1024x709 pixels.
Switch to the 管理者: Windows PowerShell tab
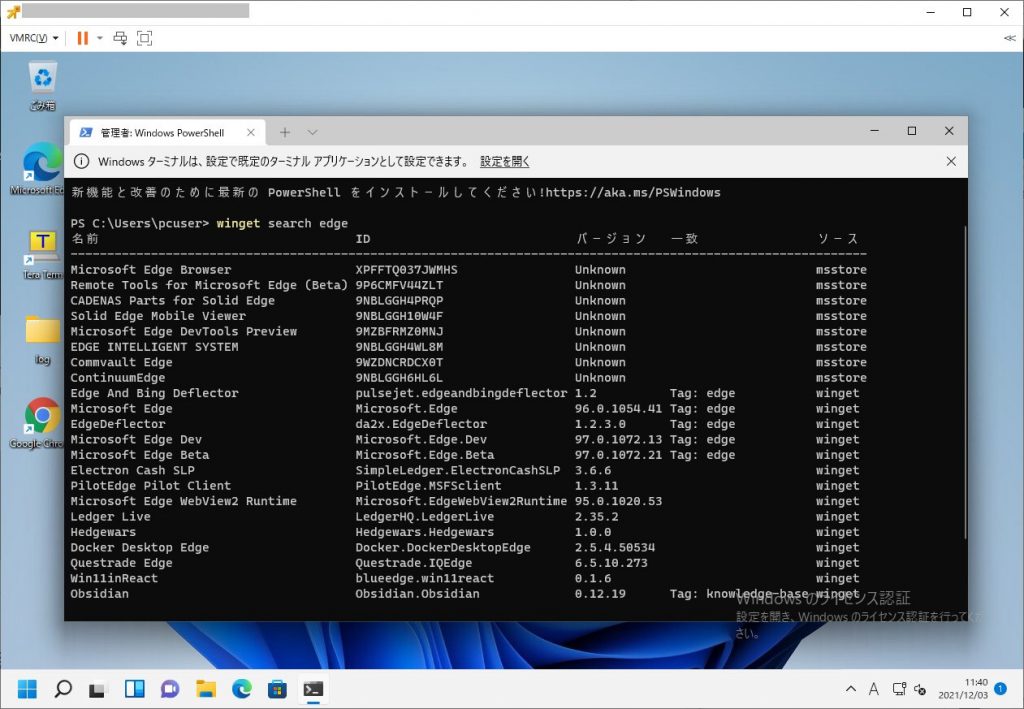pos(162,133)
